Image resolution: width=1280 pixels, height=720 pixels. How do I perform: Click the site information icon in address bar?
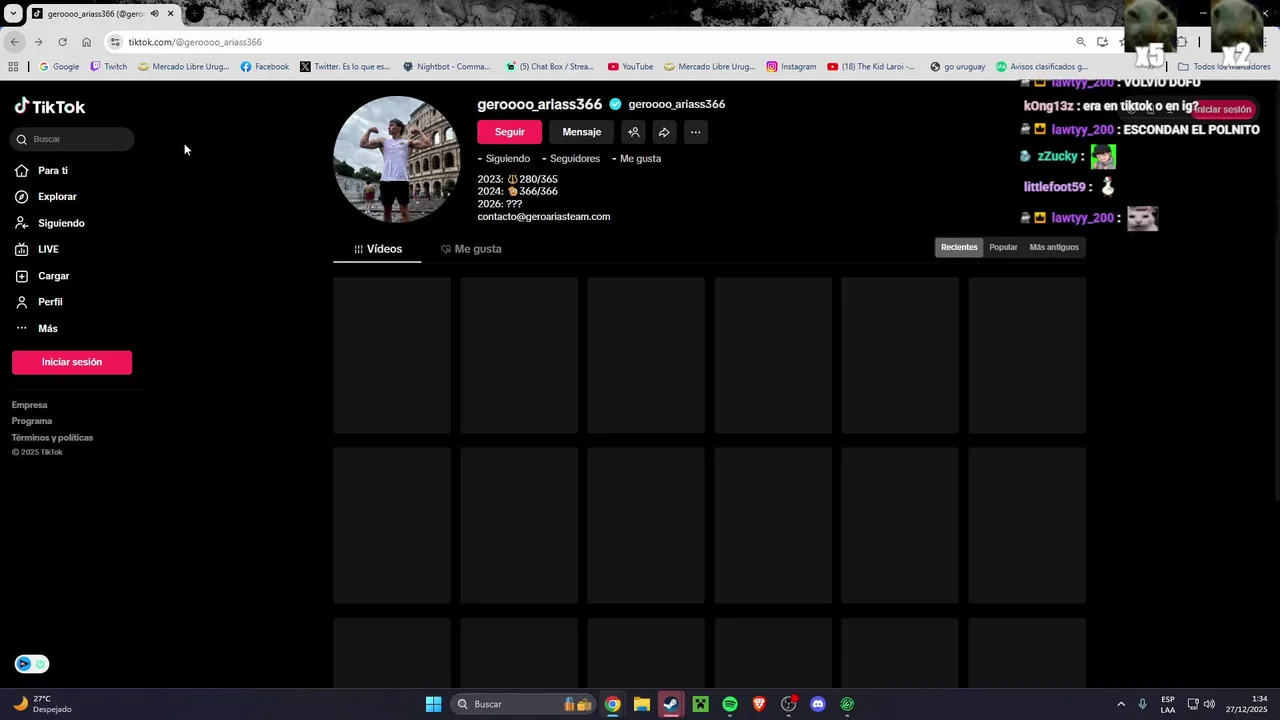[115, 42]
